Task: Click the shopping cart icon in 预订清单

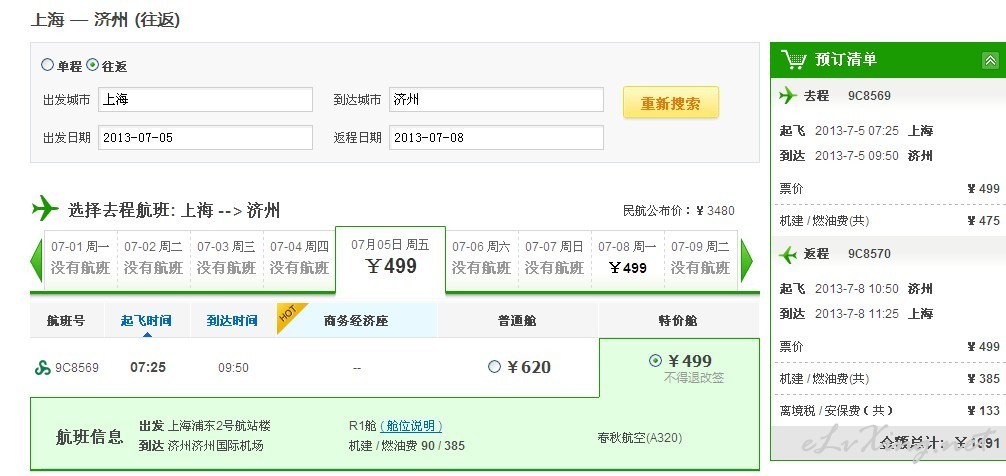Action: pos(795,59)
